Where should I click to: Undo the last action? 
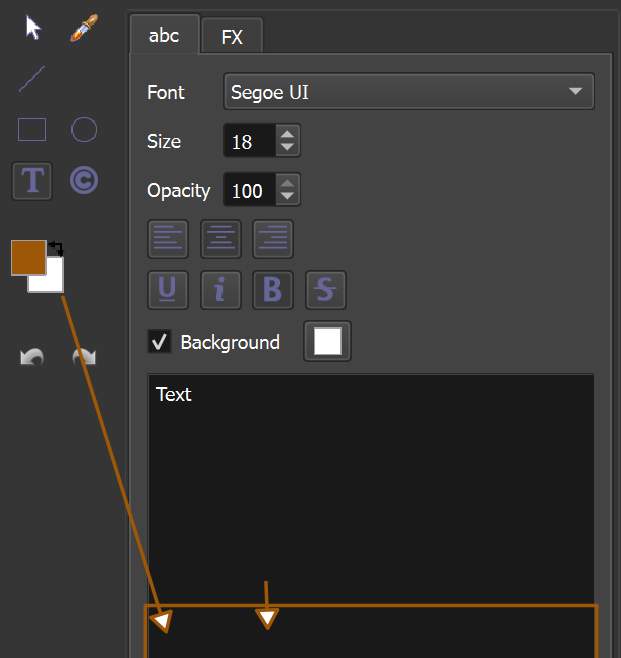(x=32, y=357)
